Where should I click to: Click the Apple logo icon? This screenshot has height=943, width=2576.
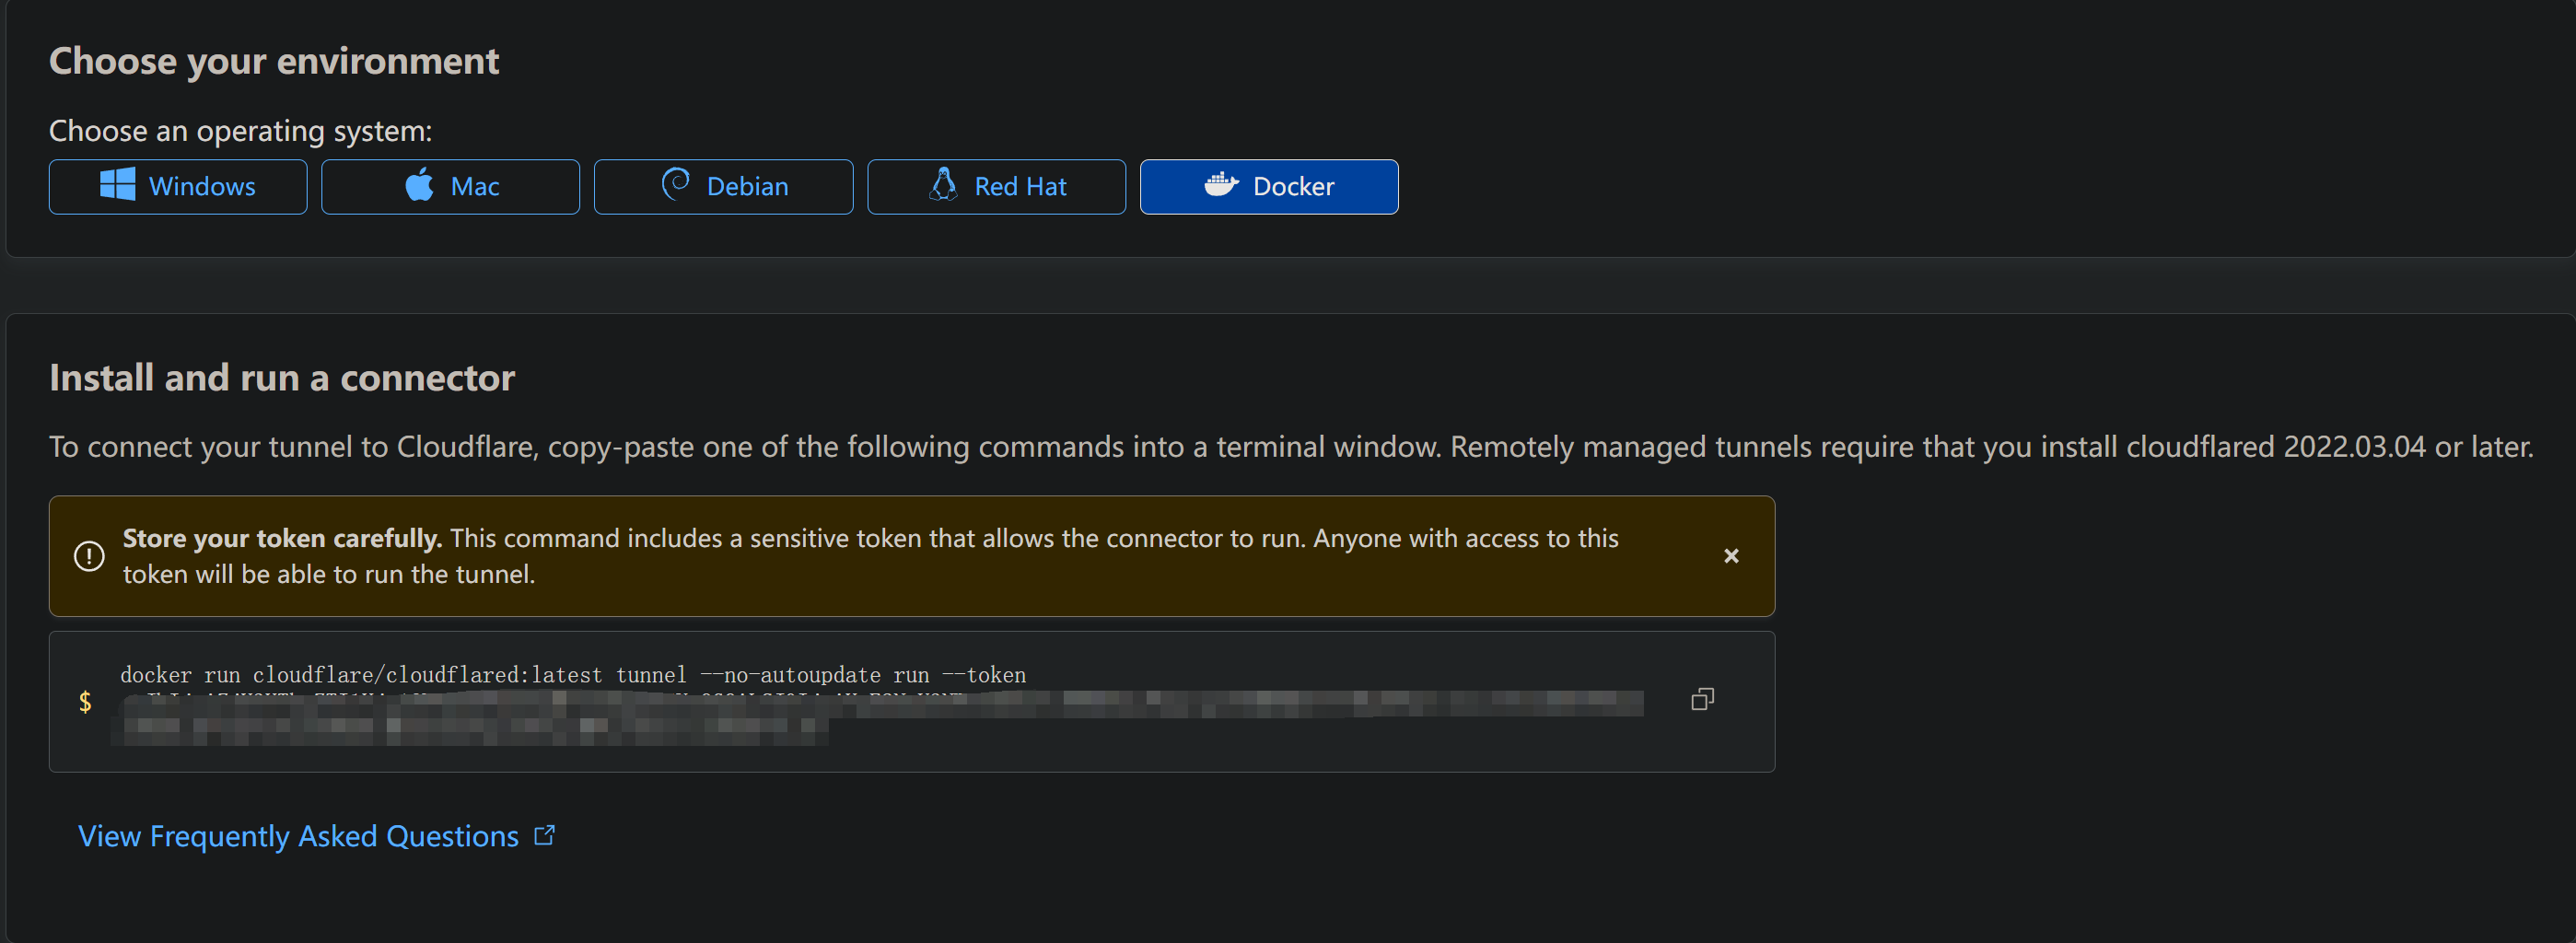421,186
